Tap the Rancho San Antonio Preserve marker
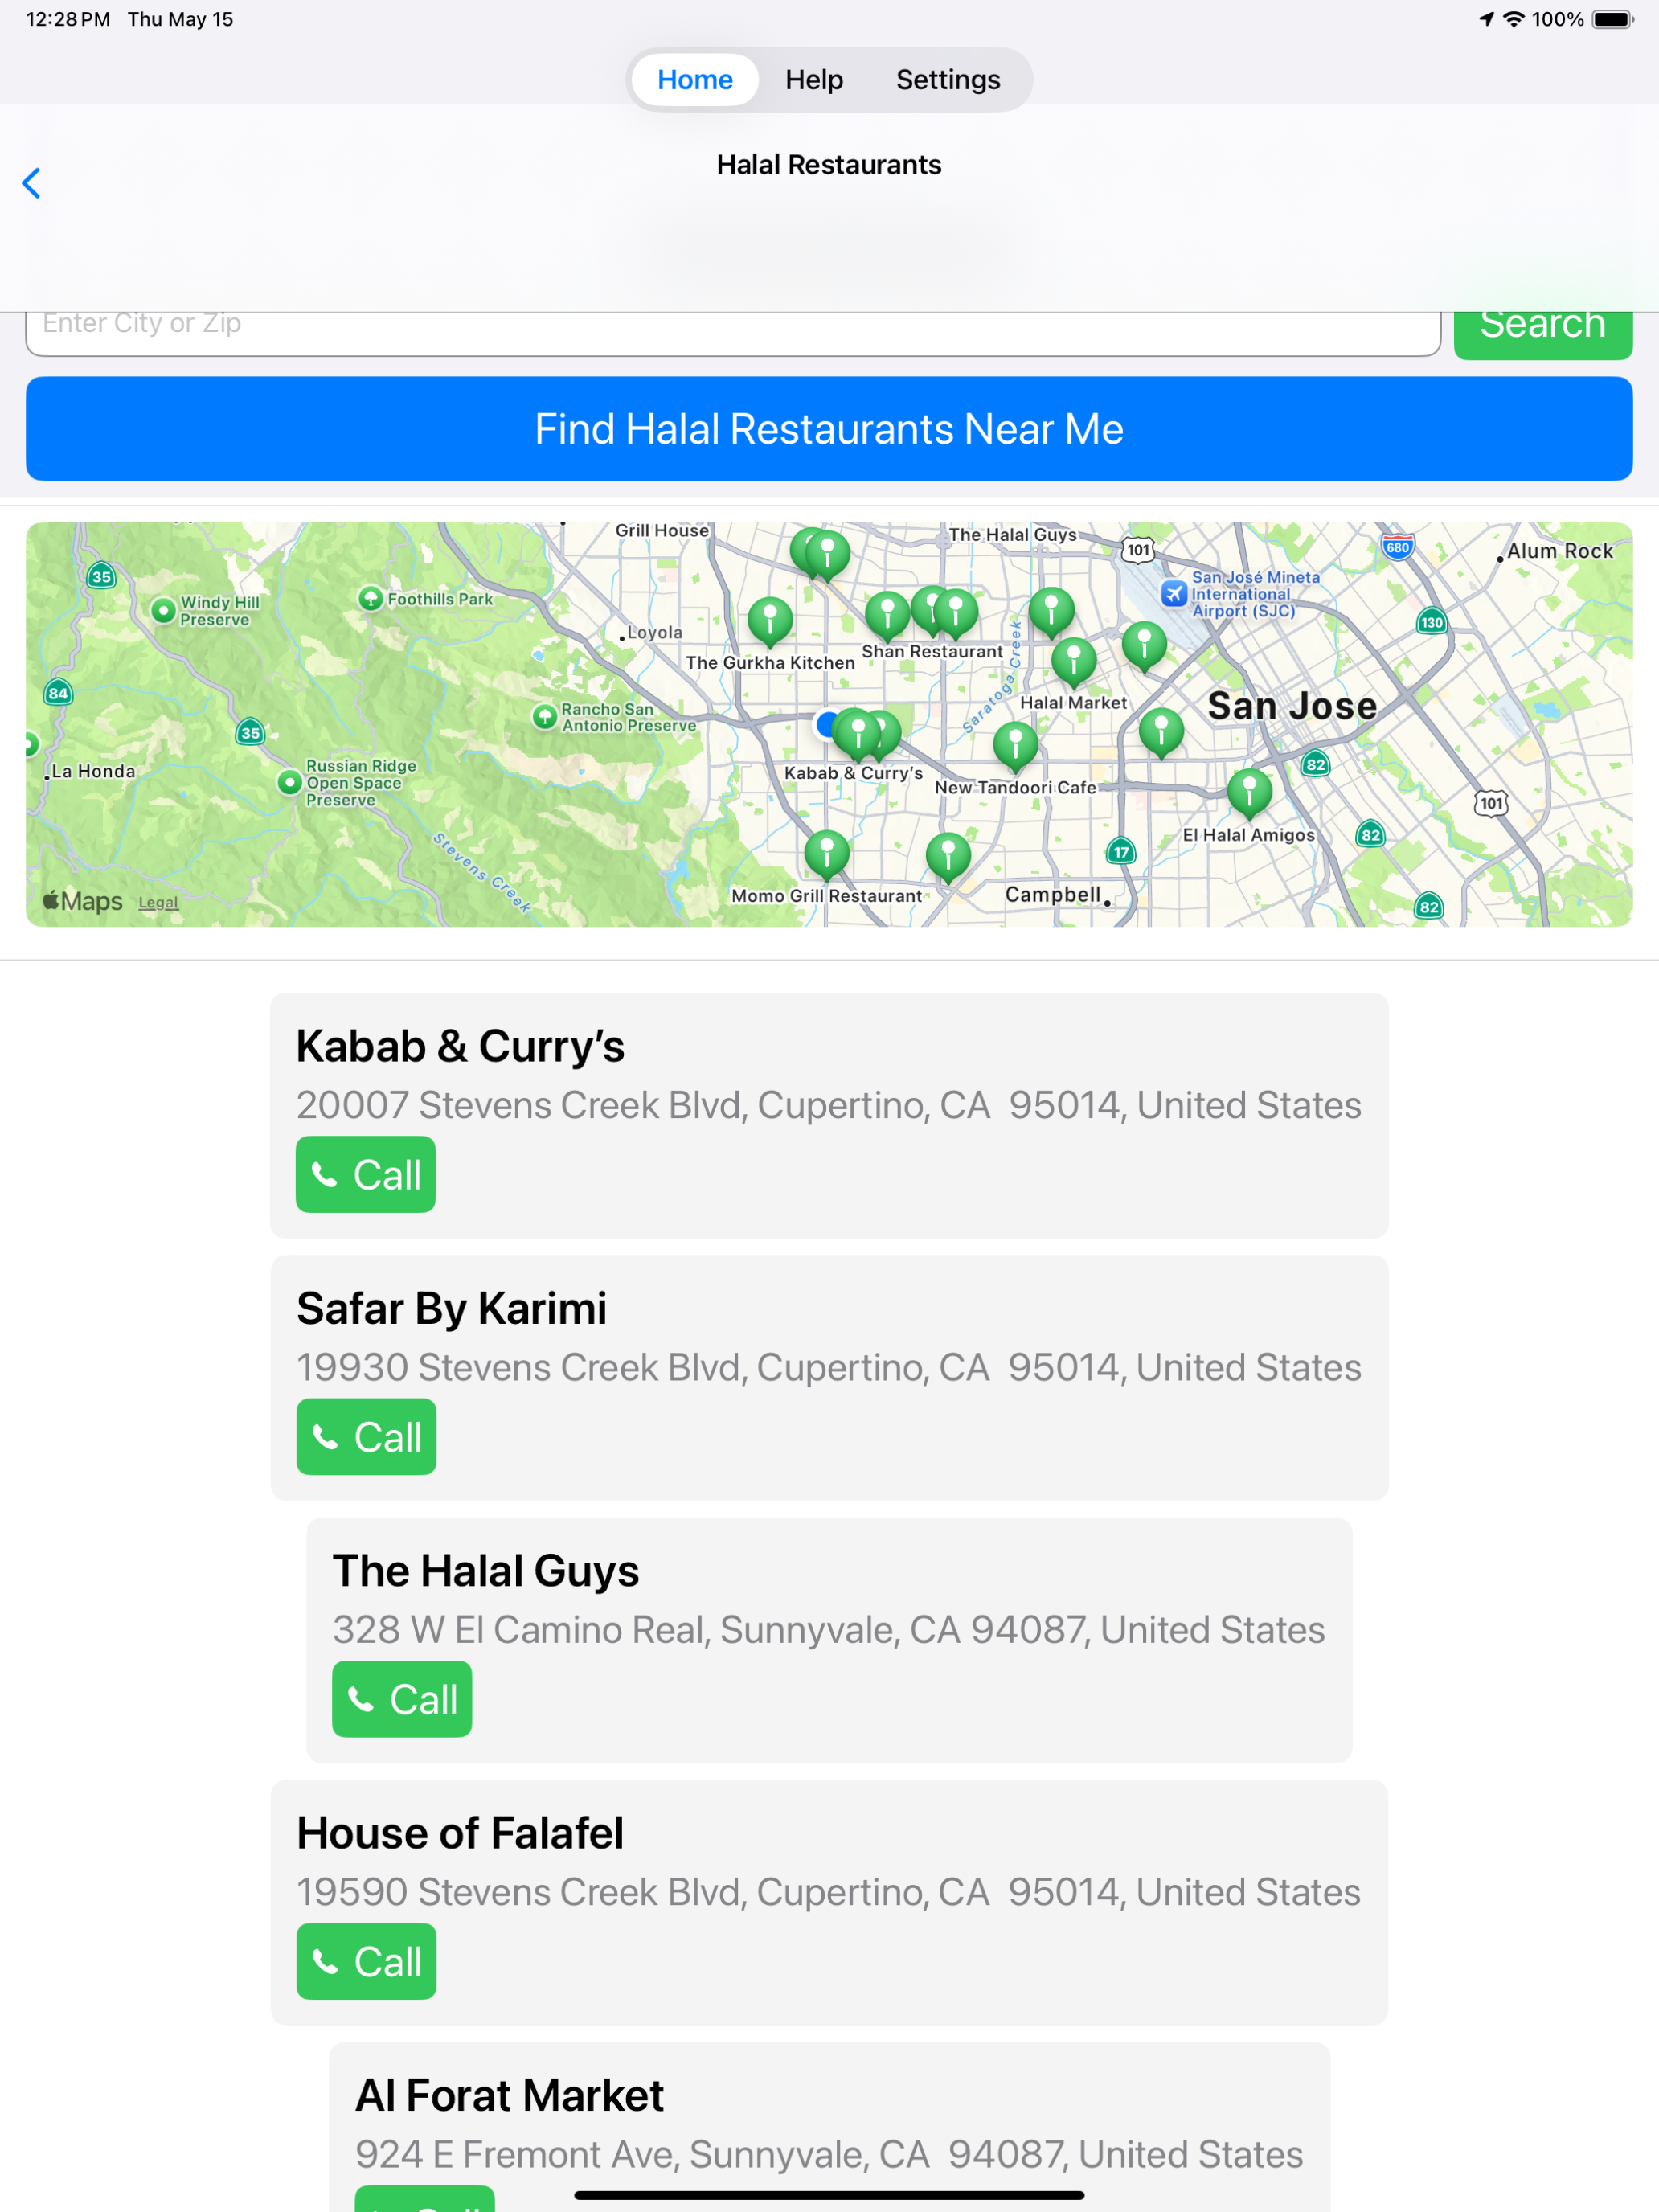This screenshot has height=2212, width=1659. [x=544, y=716]
